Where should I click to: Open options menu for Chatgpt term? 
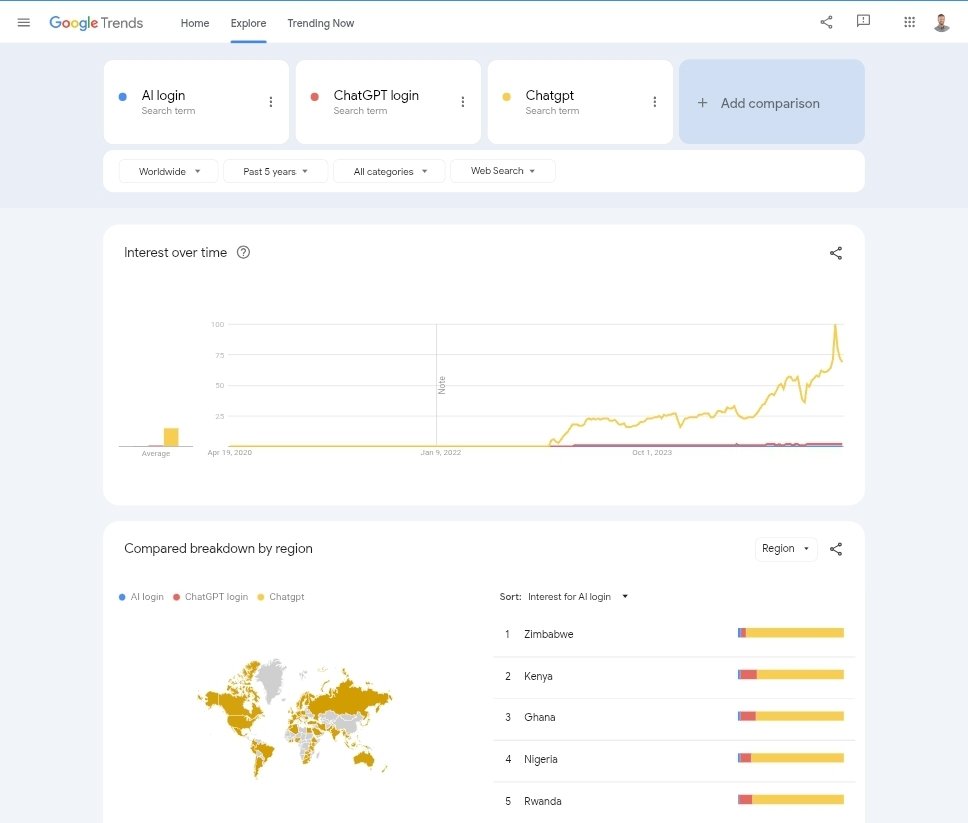coord(654,102)
